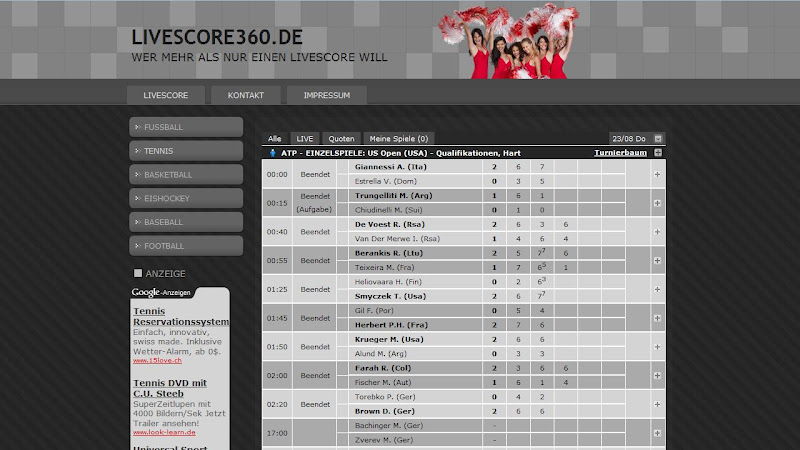
Task: Open the Tennis Reservationssystem ad link
Action: tap(181, 316)
